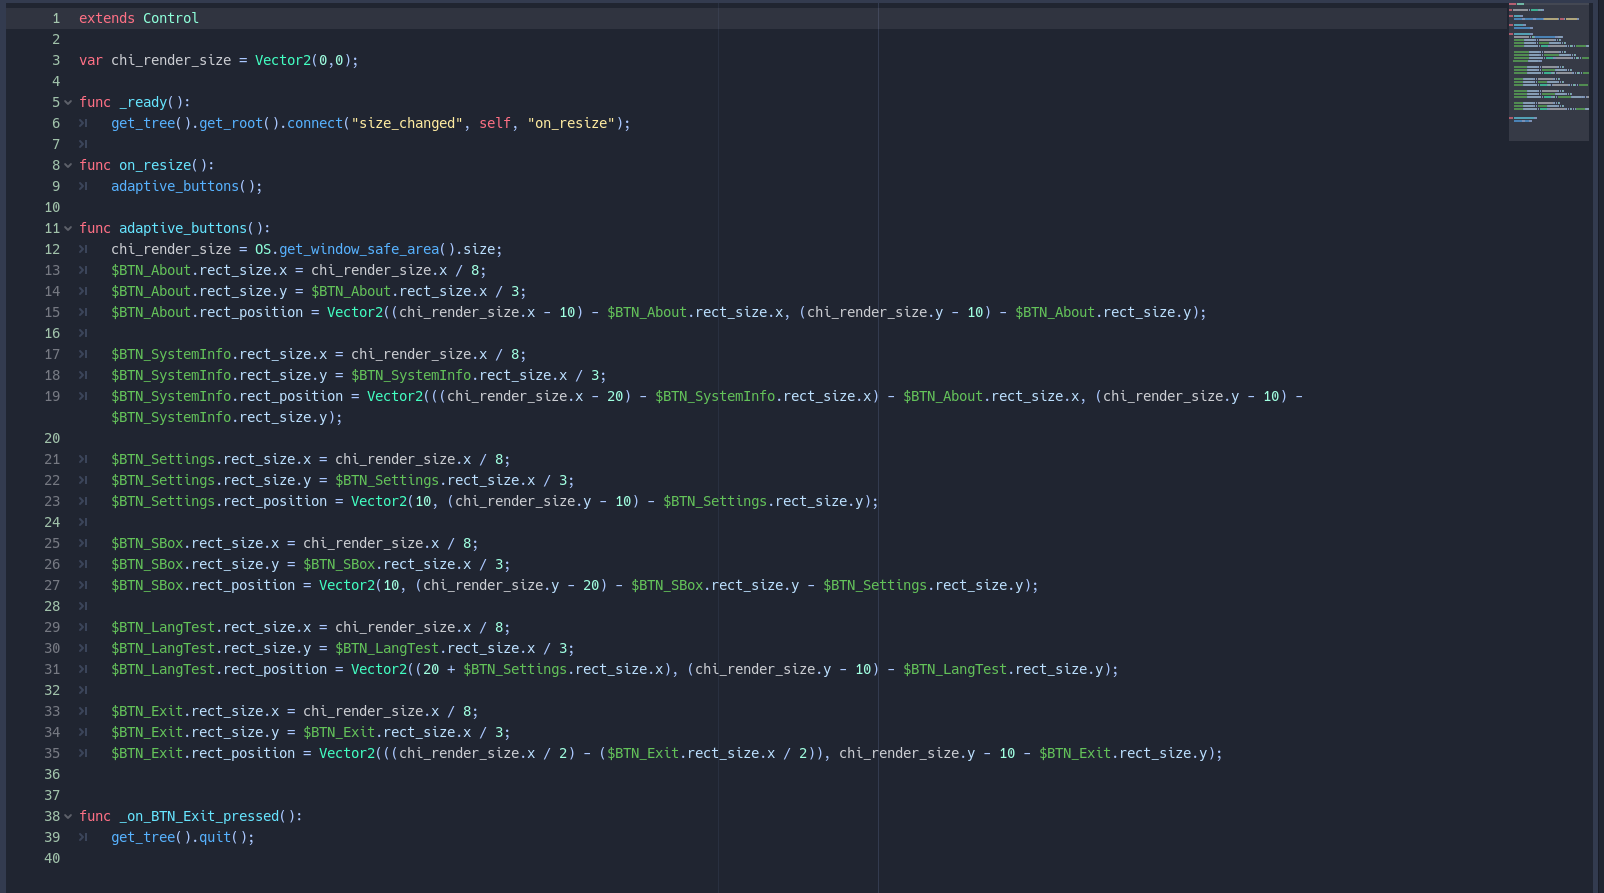Fold the _on_BTN_Exit_pressed function
The image size is (1604, 893).
click(68, 816)
